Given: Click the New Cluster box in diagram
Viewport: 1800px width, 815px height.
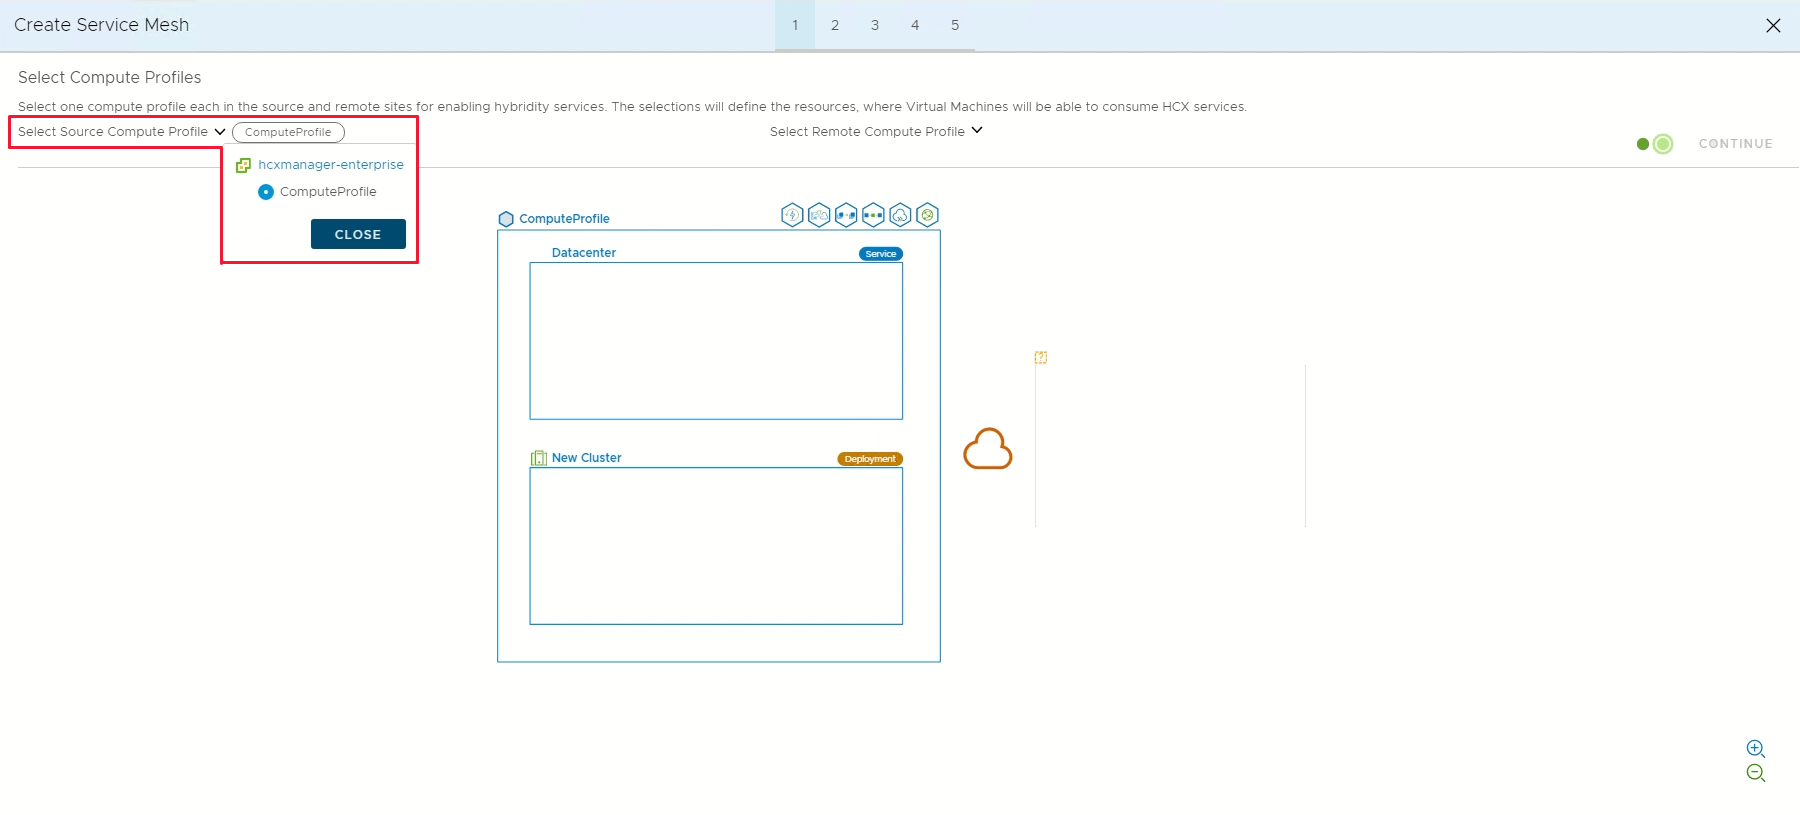Looking at the screenshot, I should (x=716, y=546).
